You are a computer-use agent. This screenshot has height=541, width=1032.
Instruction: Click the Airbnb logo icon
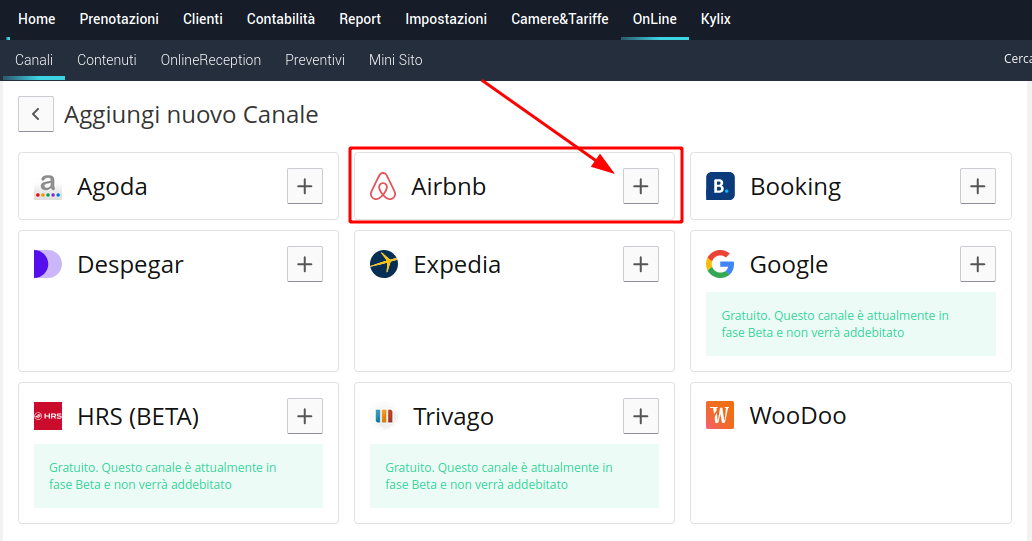(x=383, y=186)
